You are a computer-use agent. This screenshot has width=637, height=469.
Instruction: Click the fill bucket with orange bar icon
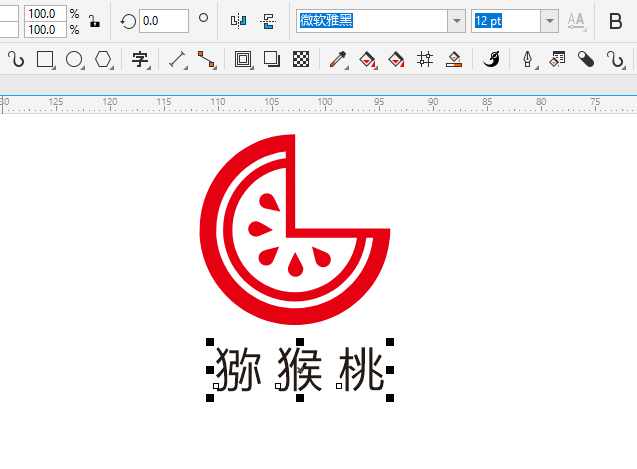(x=454, y=59)
